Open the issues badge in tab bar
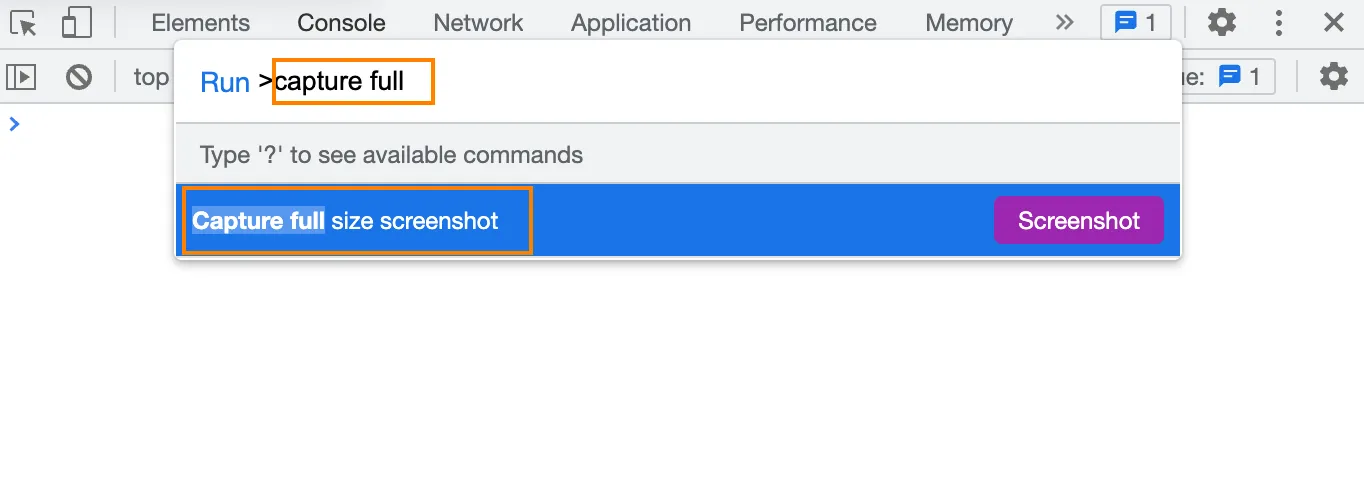This screenshot has height=500, width=1364. pos(1136,22)
